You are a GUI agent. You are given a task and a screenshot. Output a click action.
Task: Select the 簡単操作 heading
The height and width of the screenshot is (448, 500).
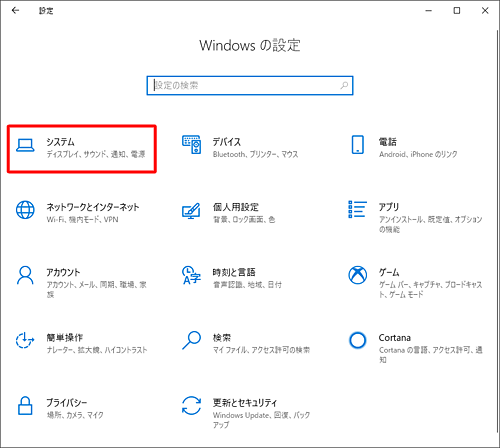point(64,338)
